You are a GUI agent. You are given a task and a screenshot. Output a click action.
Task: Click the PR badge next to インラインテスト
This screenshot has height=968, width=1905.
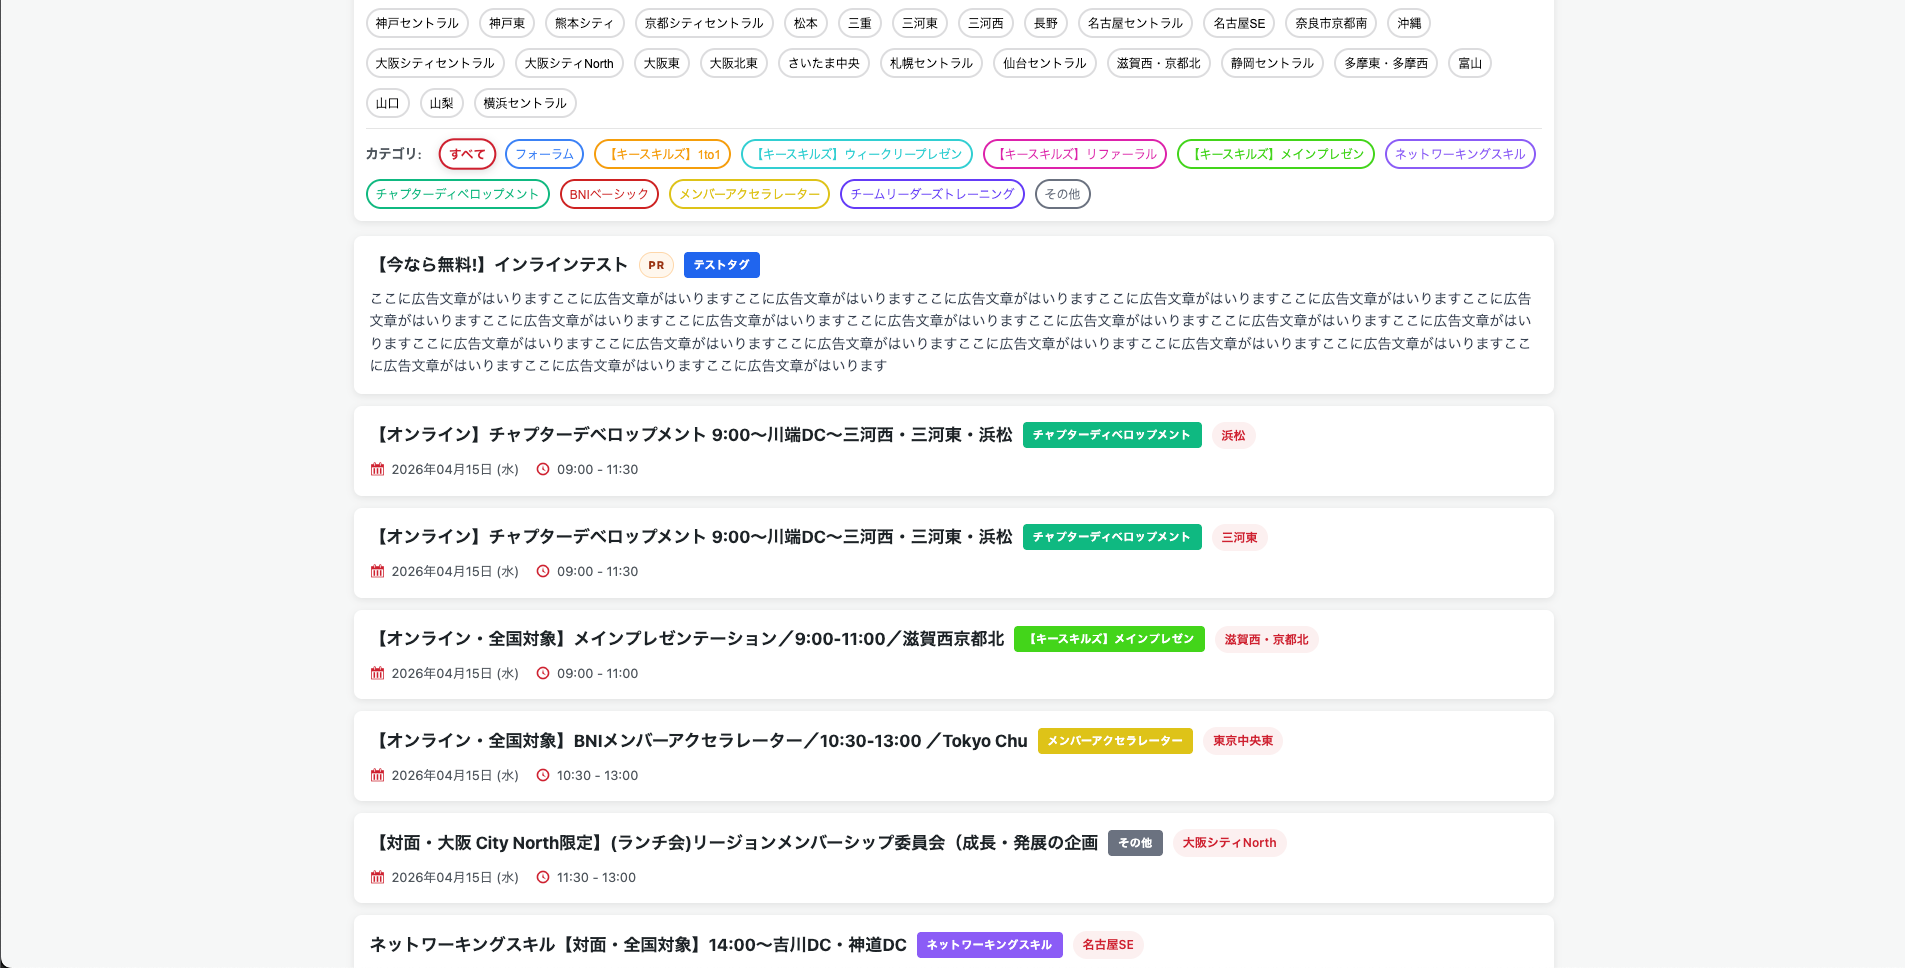[656, 265]
